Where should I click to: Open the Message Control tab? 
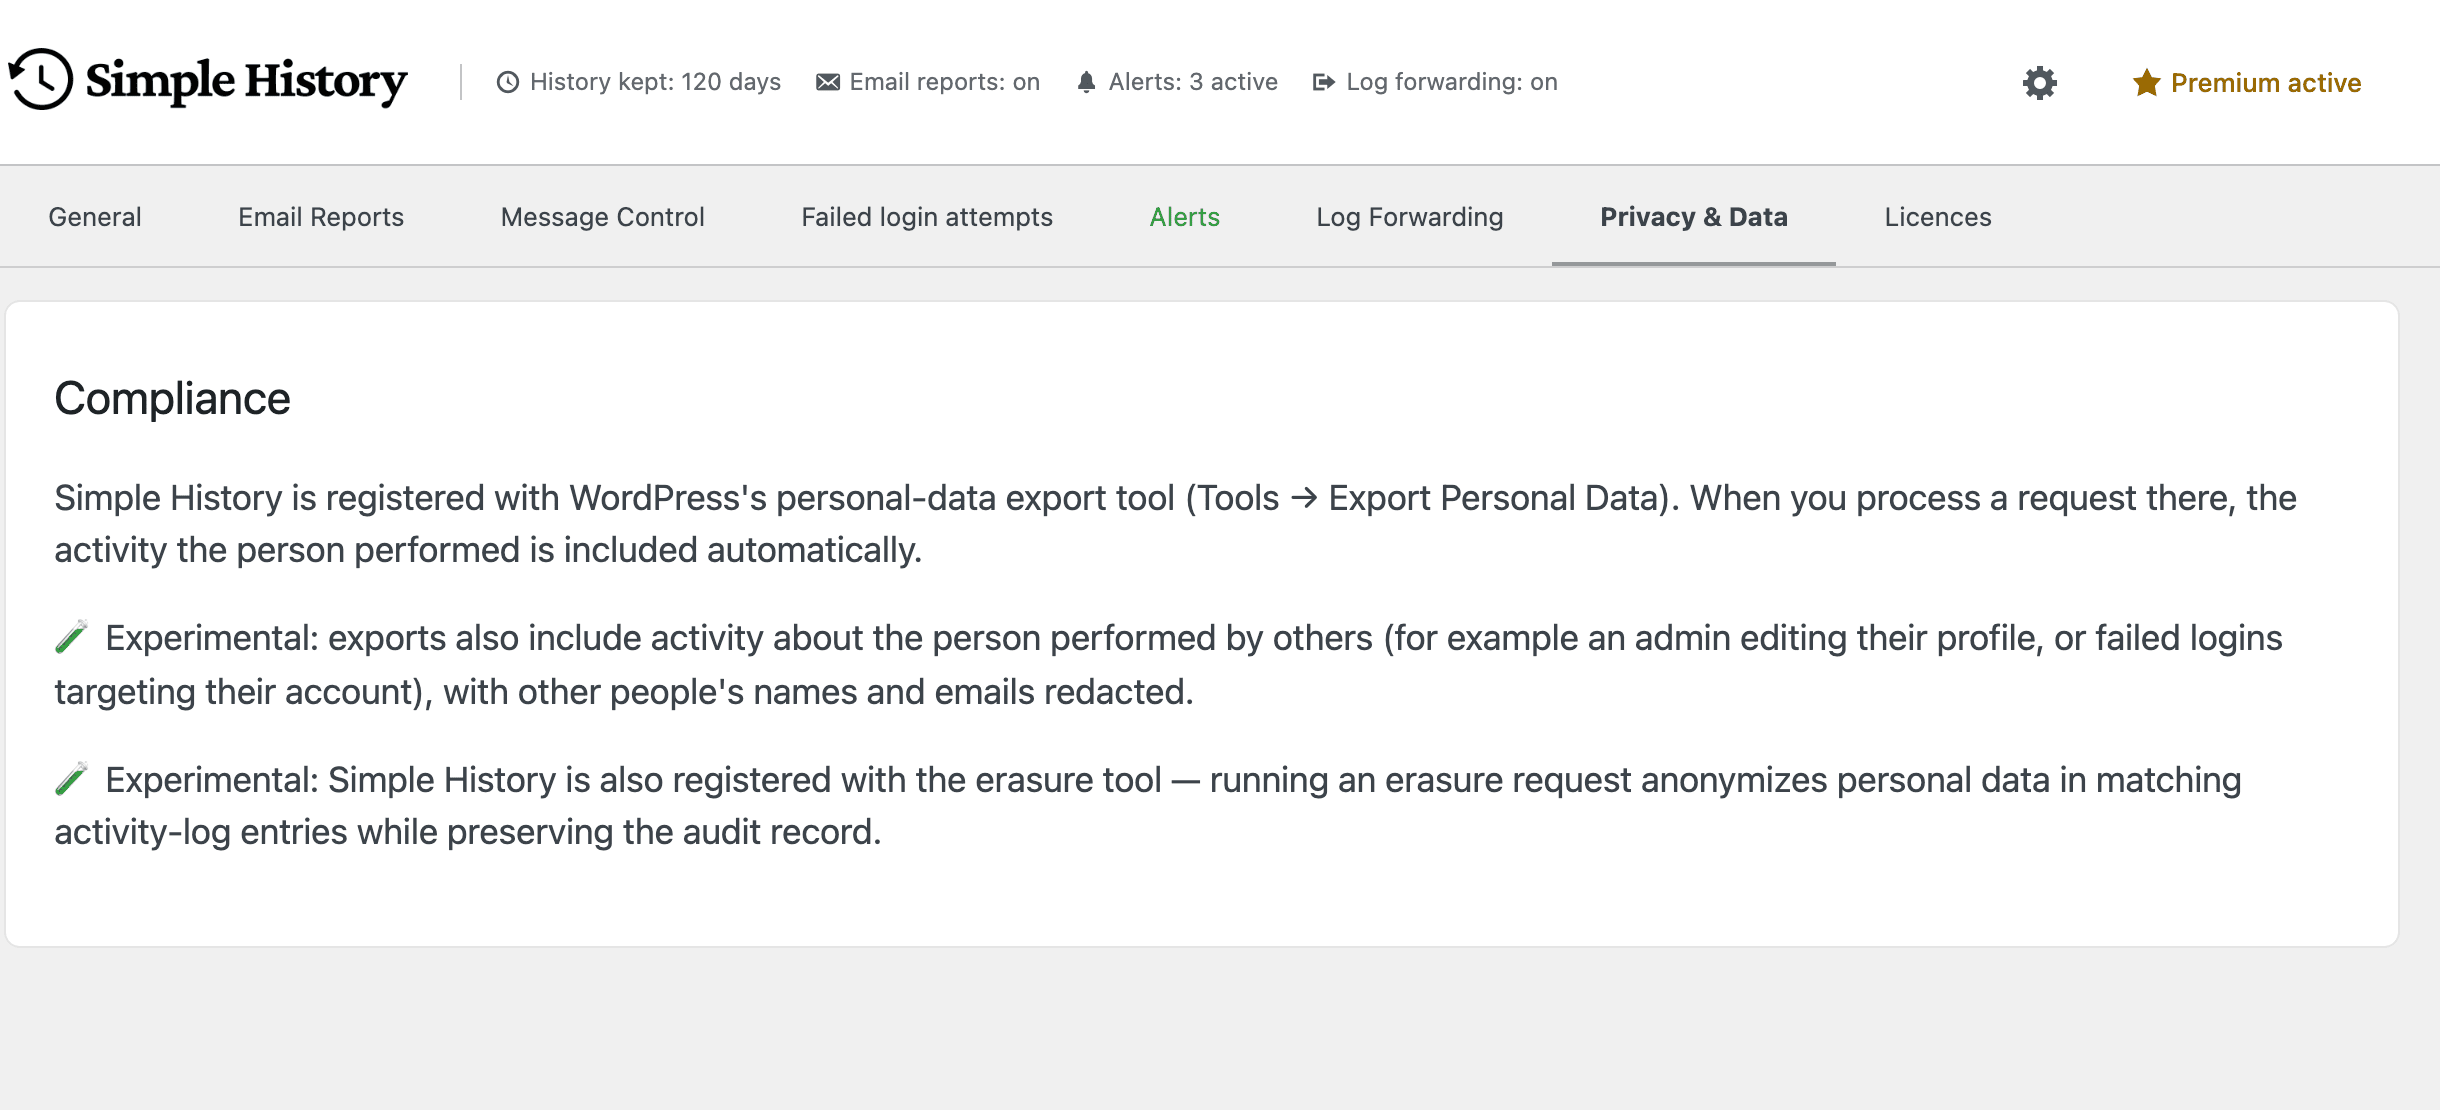click(603, 217)
